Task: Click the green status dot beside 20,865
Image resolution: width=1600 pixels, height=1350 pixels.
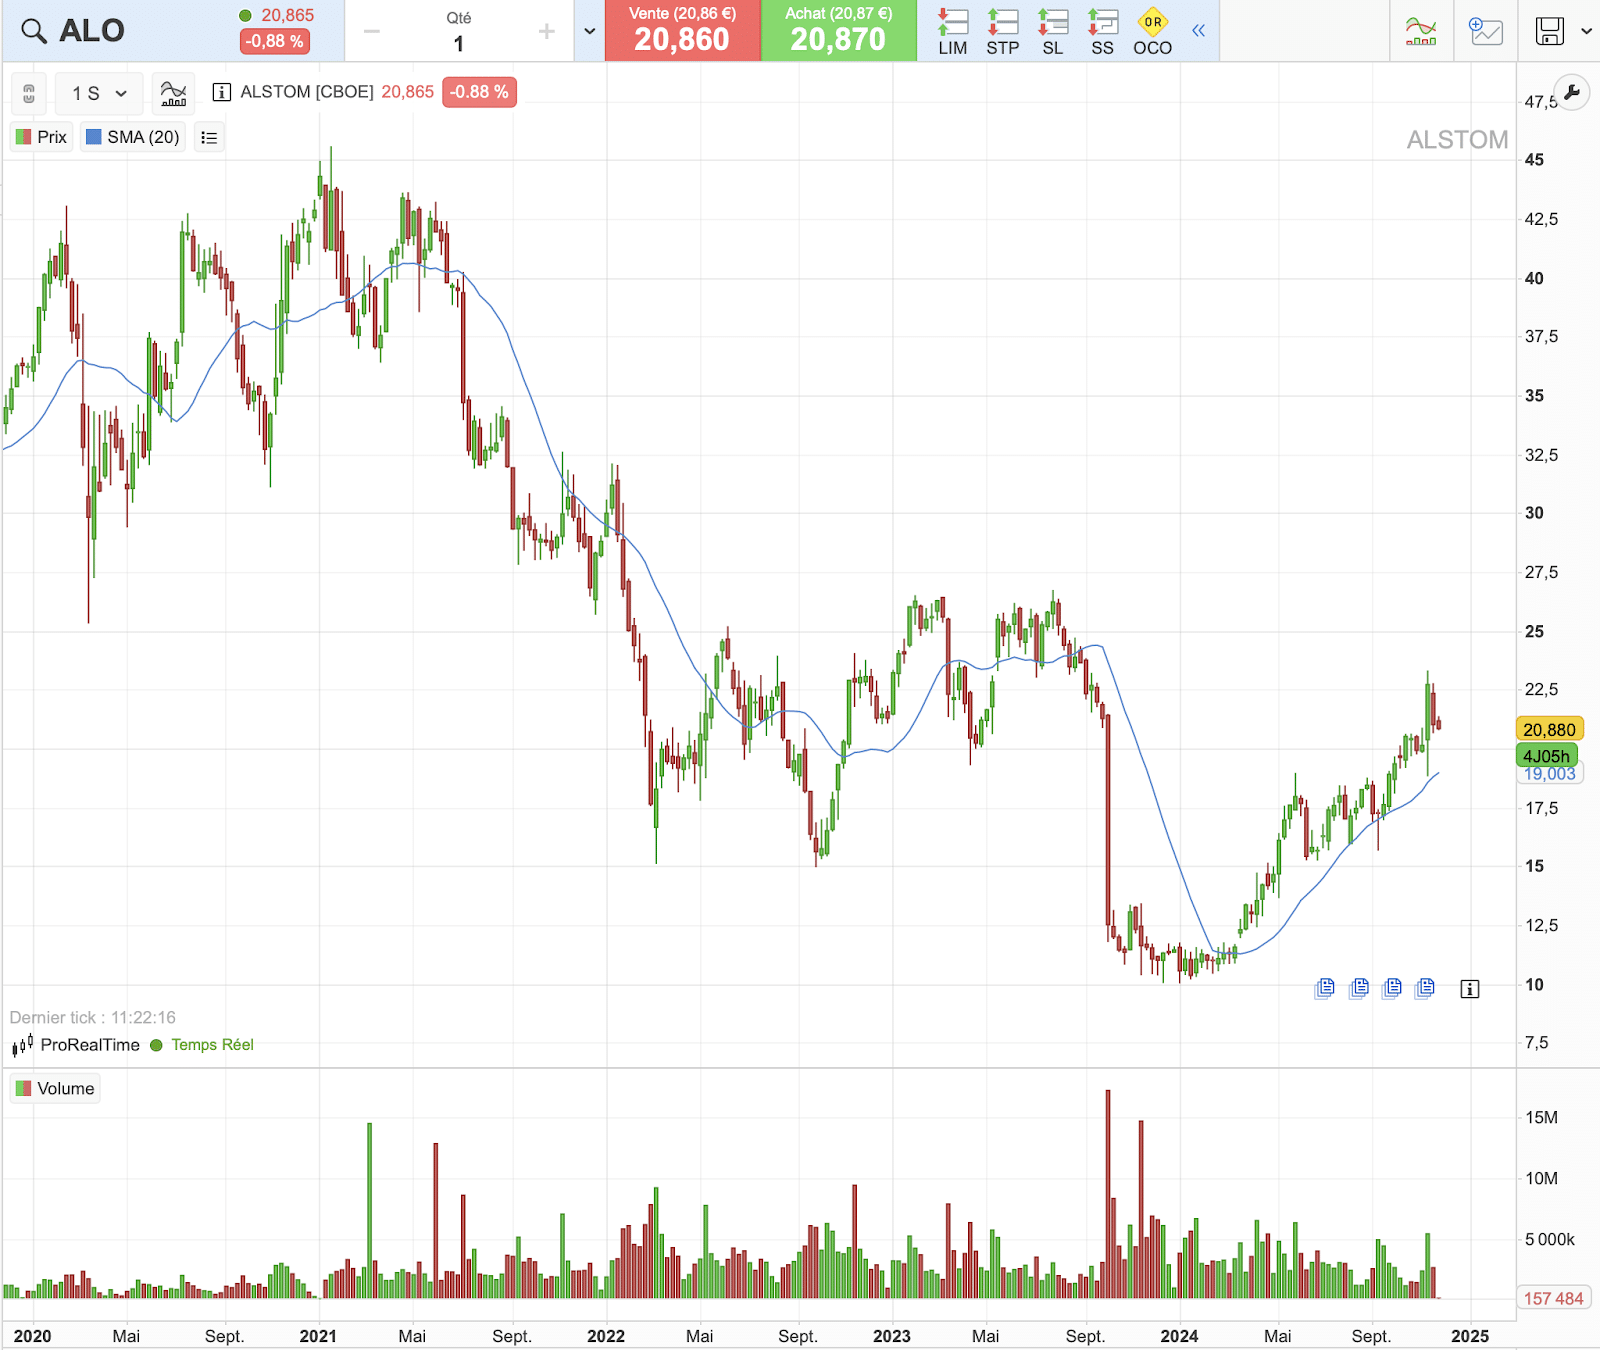Action: [x=245, y=15]
